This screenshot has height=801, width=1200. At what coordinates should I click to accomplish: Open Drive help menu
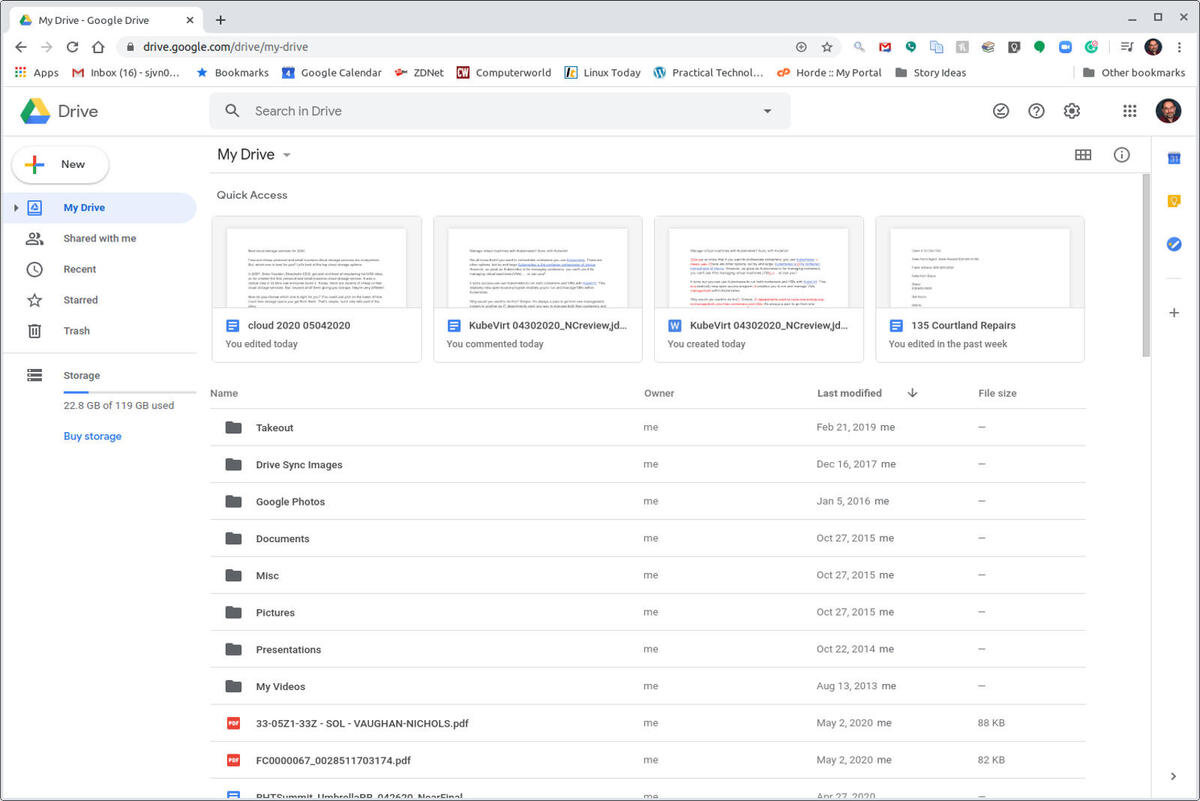[1036, 110]
